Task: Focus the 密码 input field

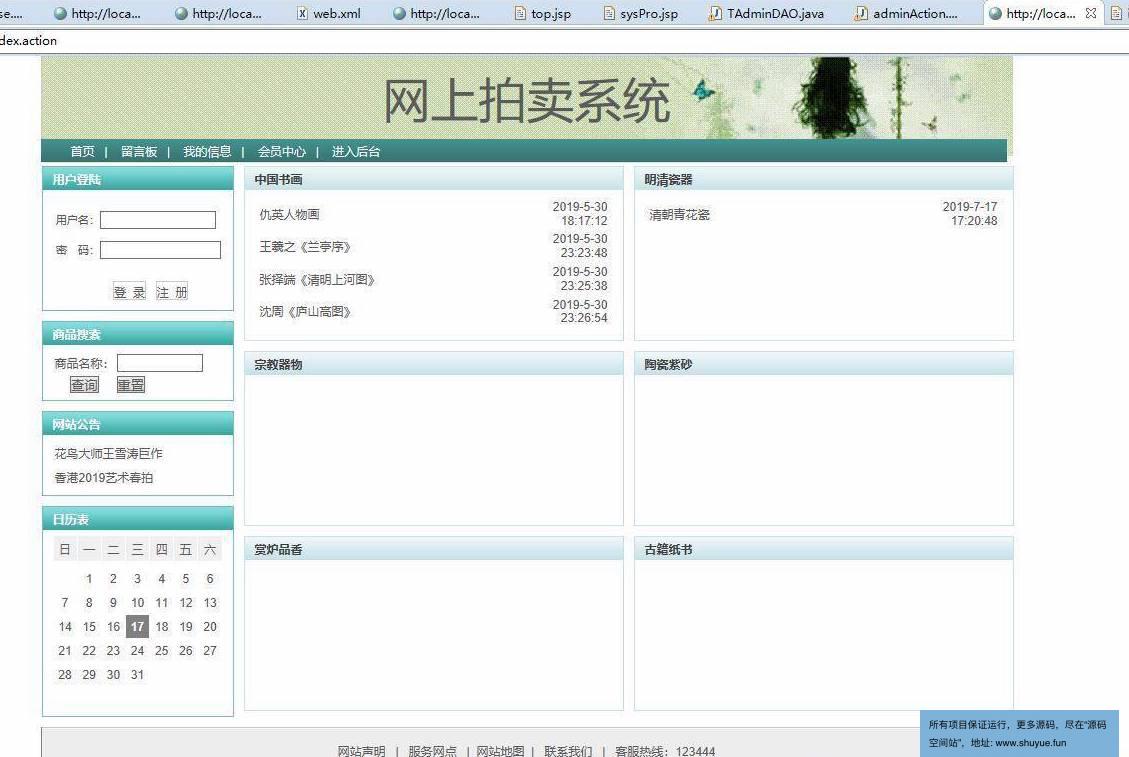Action: coord(160,250)
